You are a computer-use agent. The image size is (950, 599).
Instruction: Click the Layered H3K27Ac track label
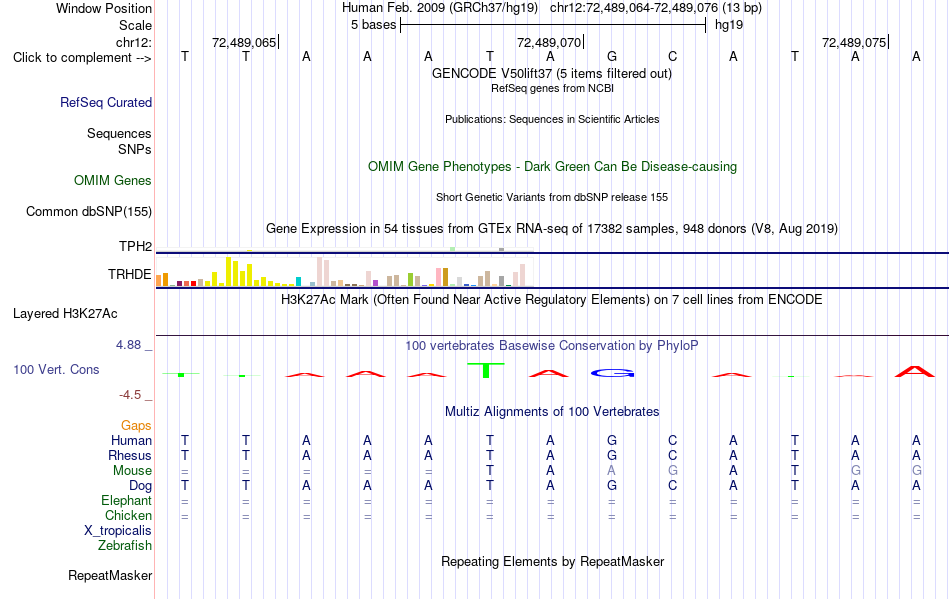[x=65, y=314]
